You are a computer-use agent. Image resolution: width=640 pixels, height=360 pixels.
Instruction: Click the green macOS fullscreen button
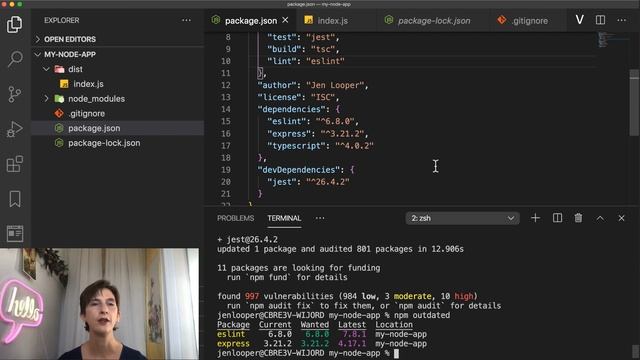pyautogui.click(x=20, y=4)
